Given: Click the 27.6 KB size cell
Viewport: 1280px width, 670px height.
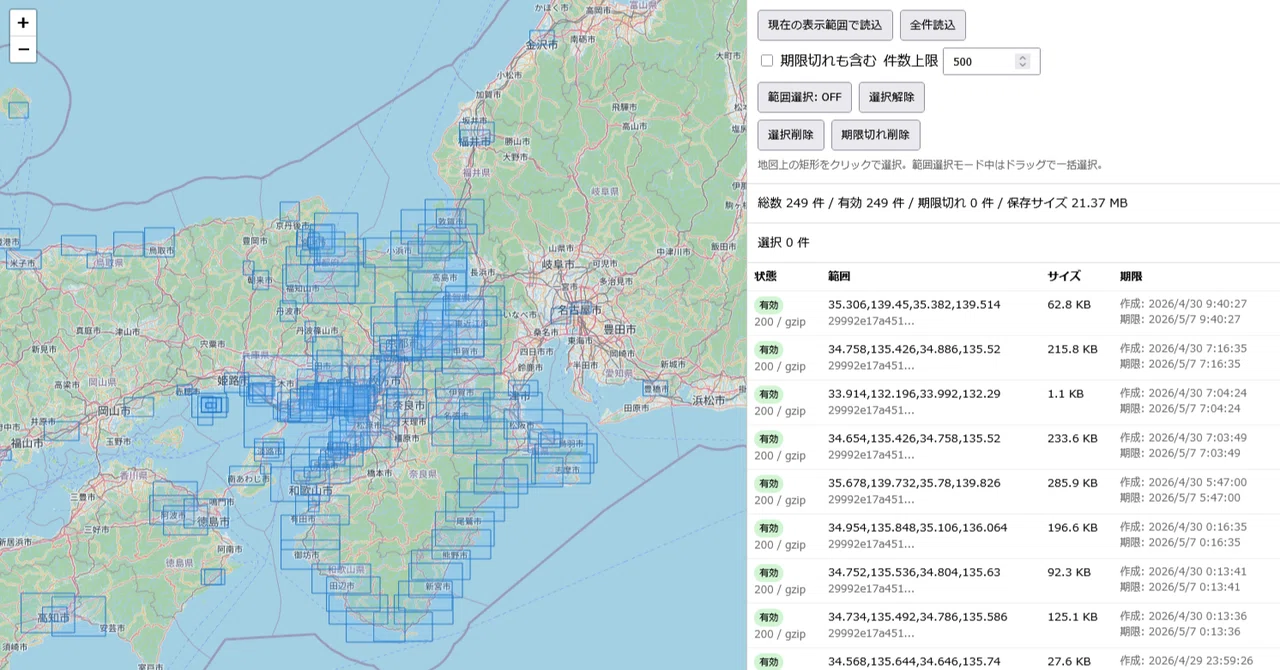Looking at the screenshot, I should 1069,661.
